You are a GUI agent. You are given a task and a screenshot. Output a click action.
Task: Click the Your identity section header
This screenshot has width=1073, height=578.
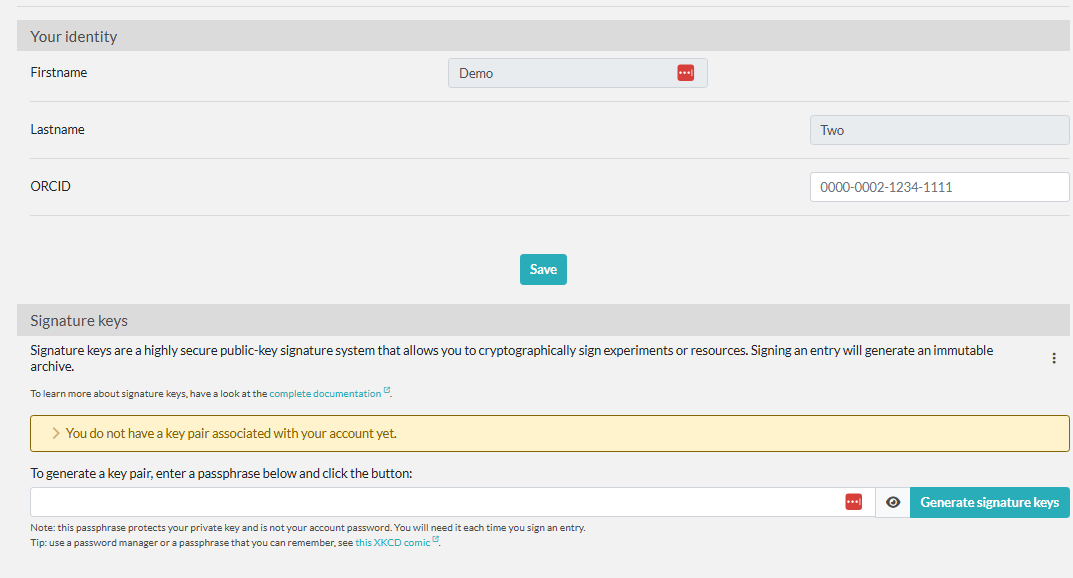point(74,36)
